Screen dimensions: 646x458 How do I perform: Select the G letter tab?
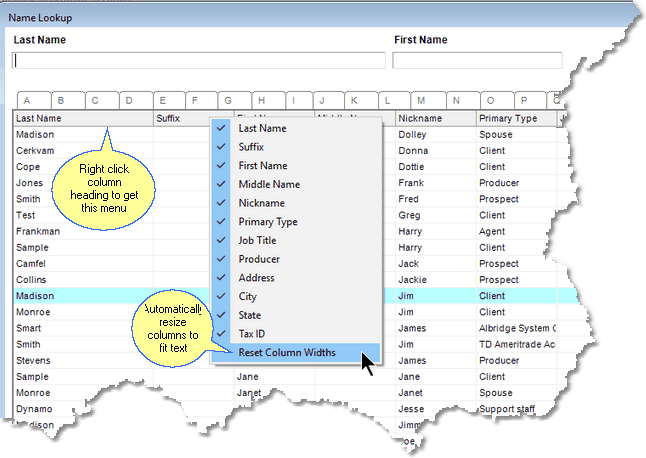[x=234, y=100]
